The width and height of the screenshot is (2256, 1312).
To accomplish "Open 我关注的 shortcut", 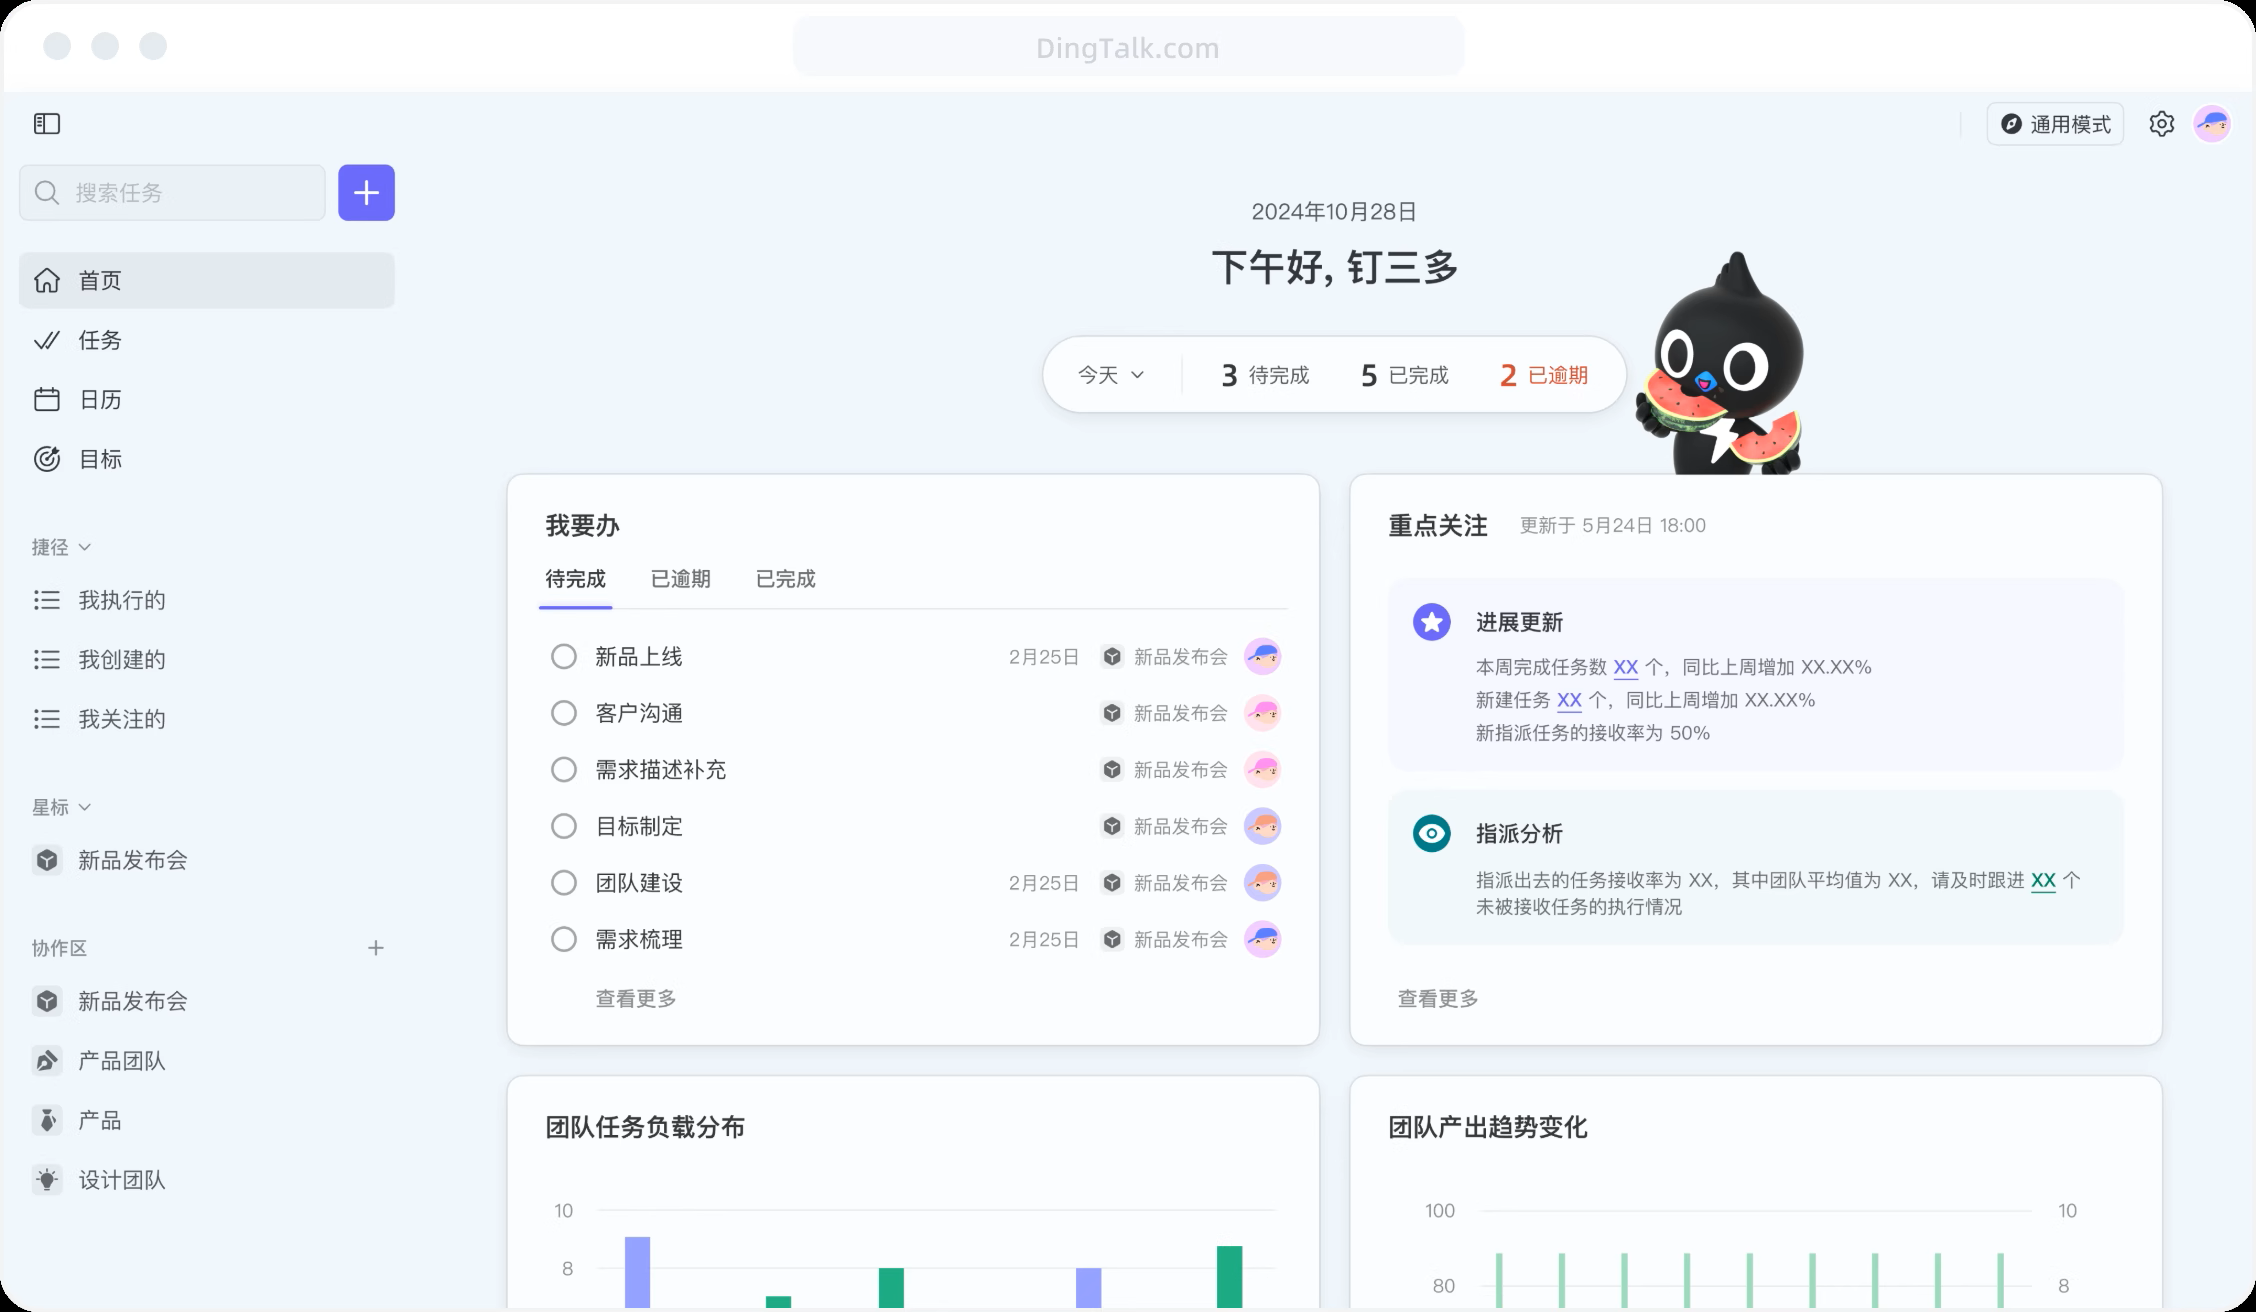I will tap(207, 719).
